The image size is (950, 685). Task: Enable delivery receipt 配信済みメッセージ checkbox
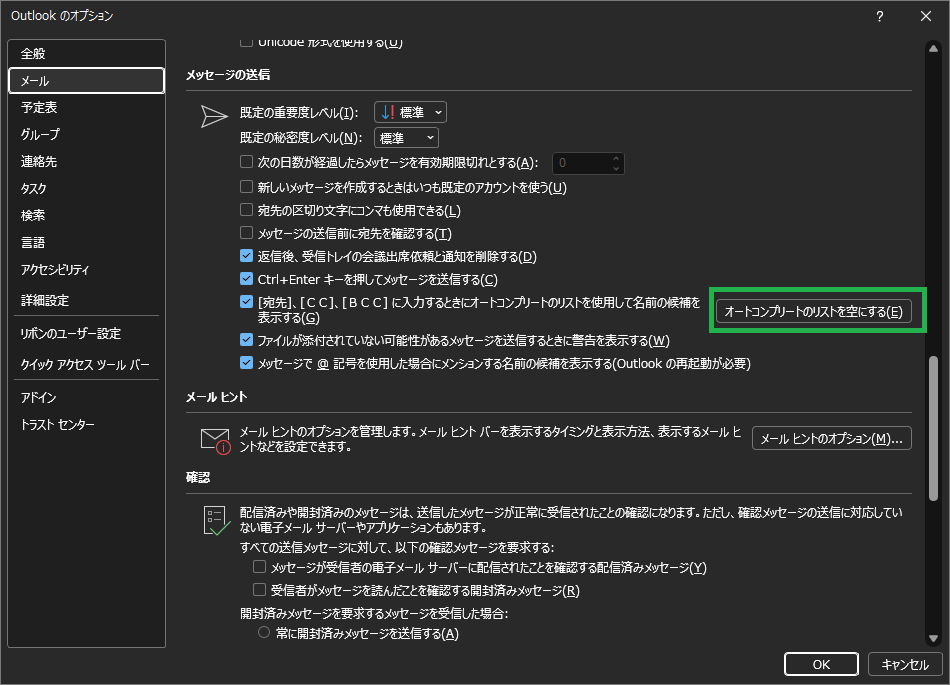259,567
